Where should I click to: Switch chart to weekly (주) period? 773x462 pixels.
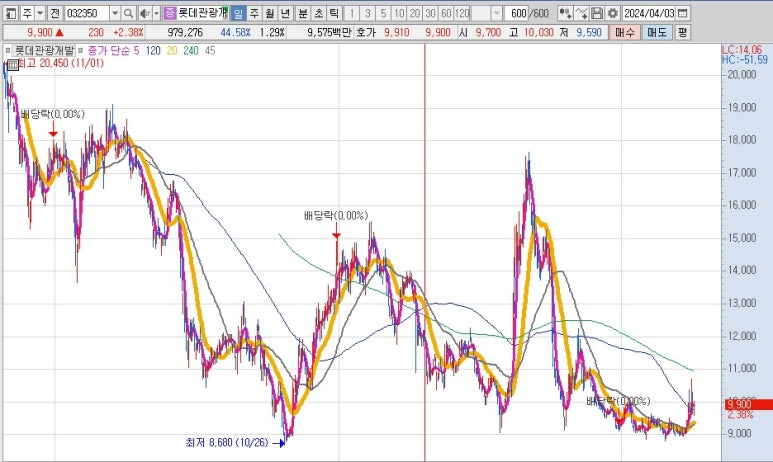click(x=254, y=13)
